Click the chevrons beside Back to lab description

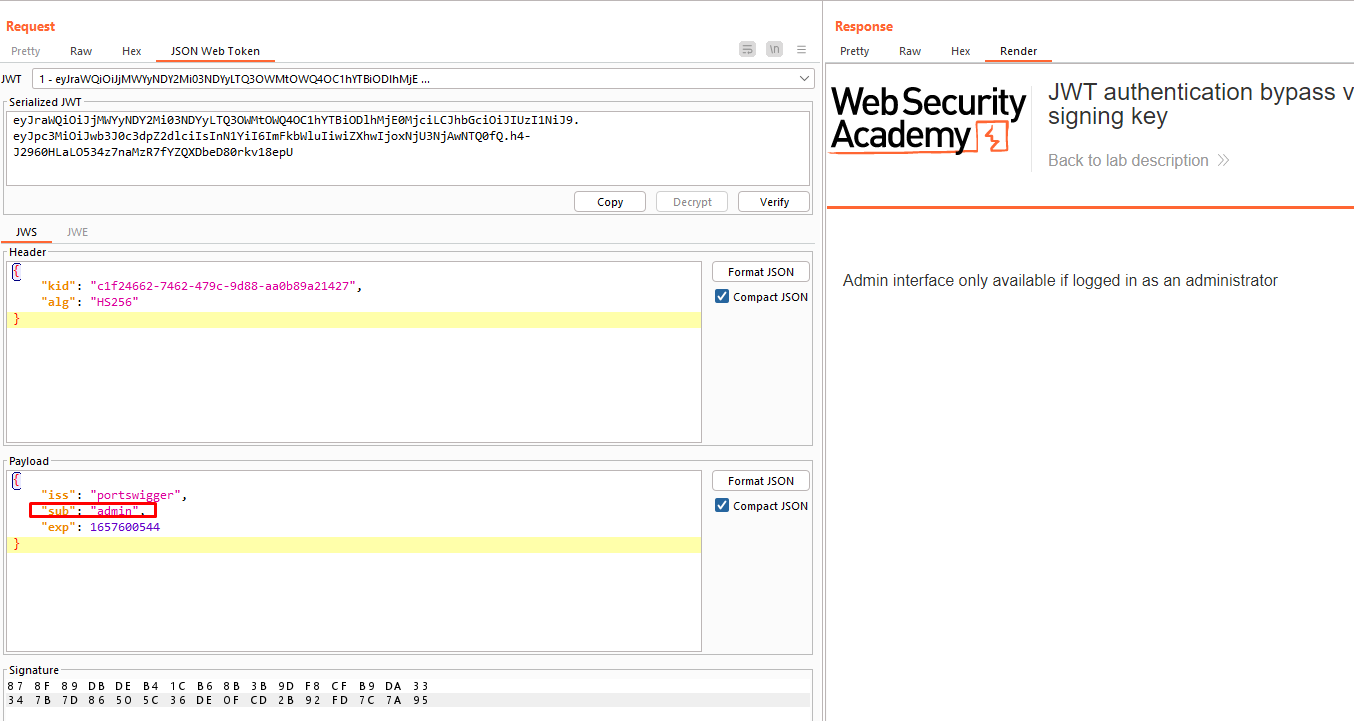1223,161
